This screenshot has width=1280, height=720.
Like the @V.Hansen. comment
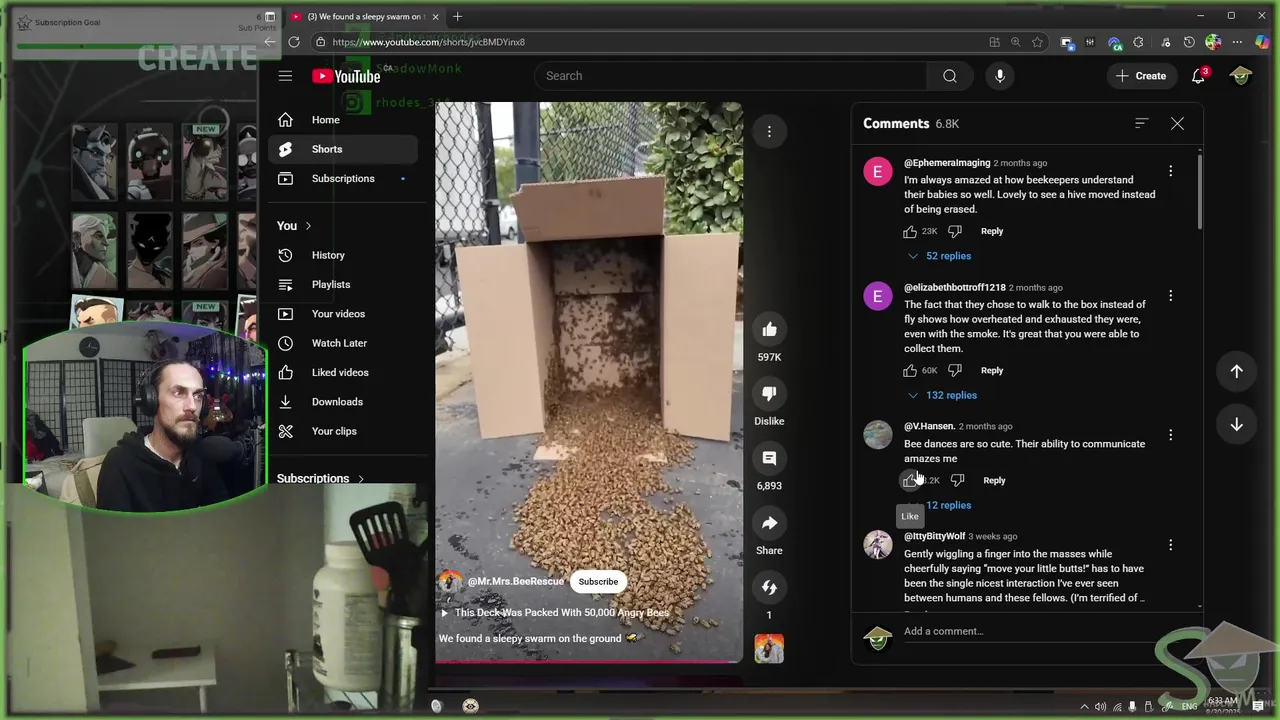pyautogui.click(x=910, y=480)
